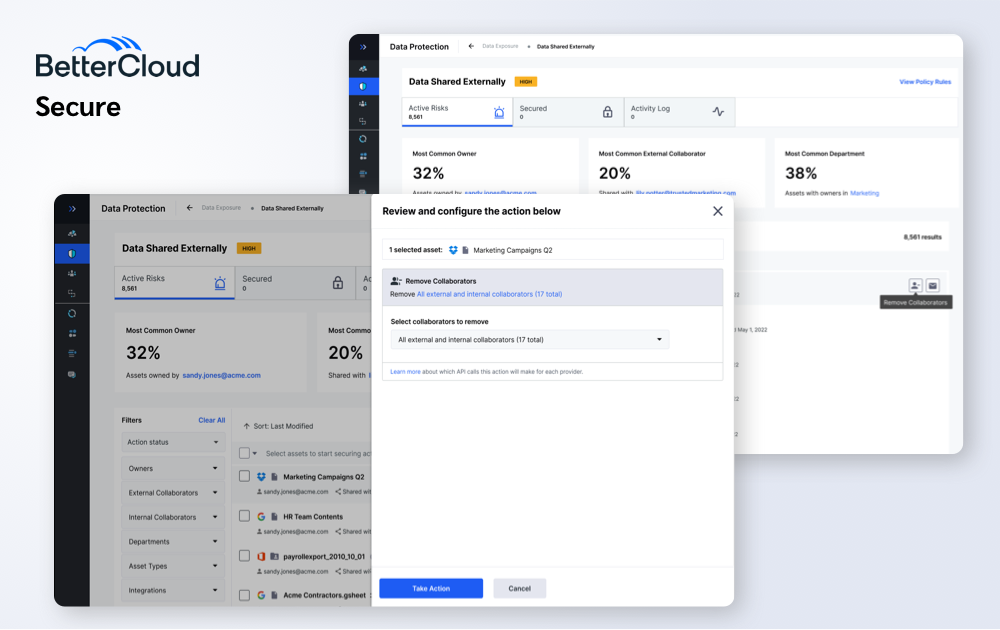Image resolution: width=1000 pixels, height=630 pixels.
Task: Expand the Departments filter dropdown
Action: [x=173, y=541]
